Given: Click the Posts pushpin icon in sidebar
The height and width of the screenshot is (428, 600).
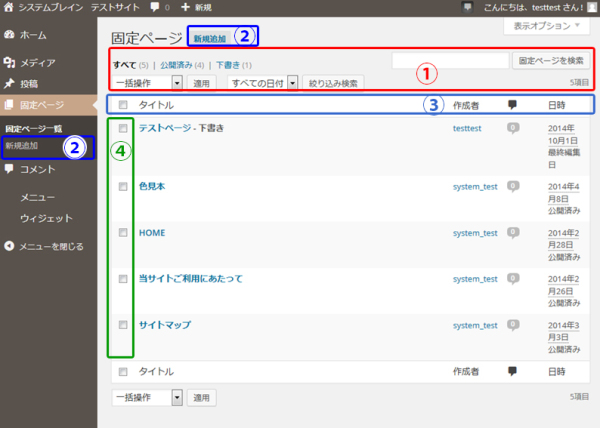Looking at the screenshot, I should coord(10,83).
